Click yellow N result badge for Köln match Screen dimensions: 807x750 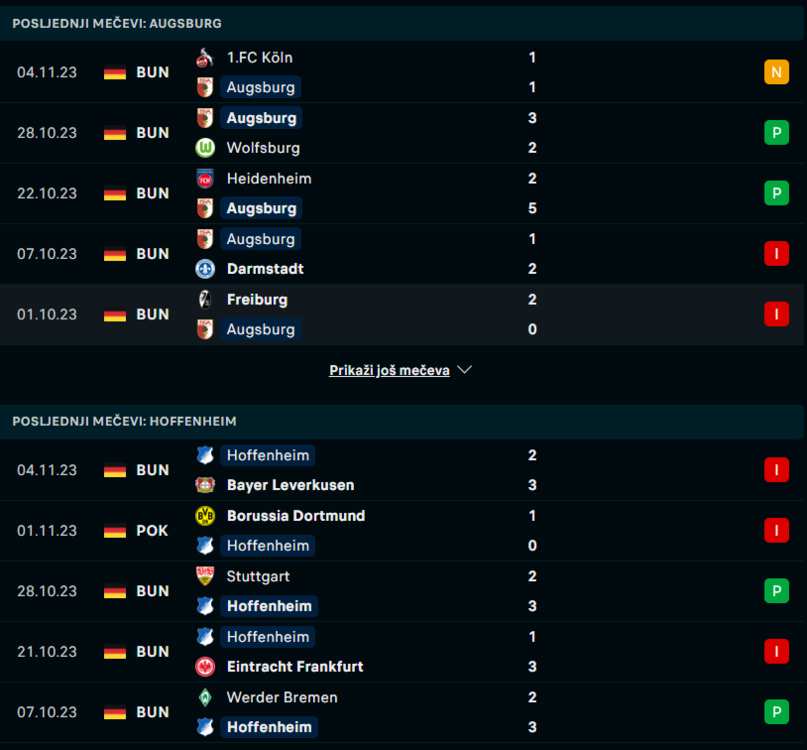[776, 72]
